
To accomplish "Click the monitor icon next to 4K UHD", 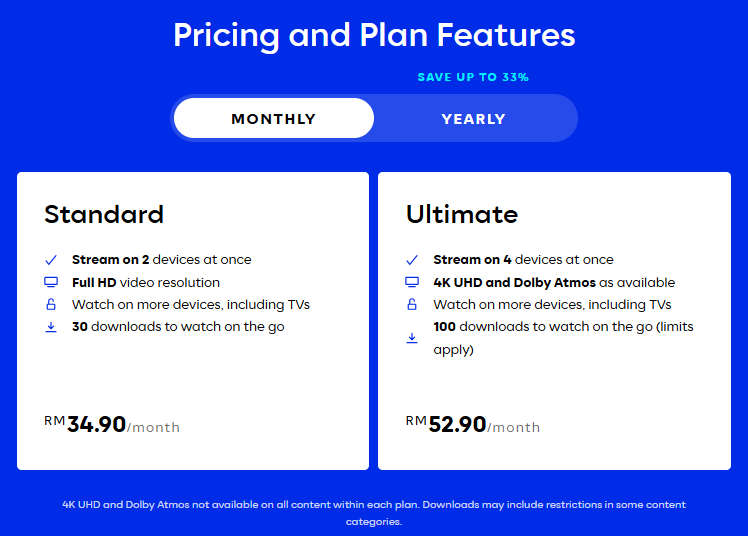I will pyautogui.click(x=412, y=282).
